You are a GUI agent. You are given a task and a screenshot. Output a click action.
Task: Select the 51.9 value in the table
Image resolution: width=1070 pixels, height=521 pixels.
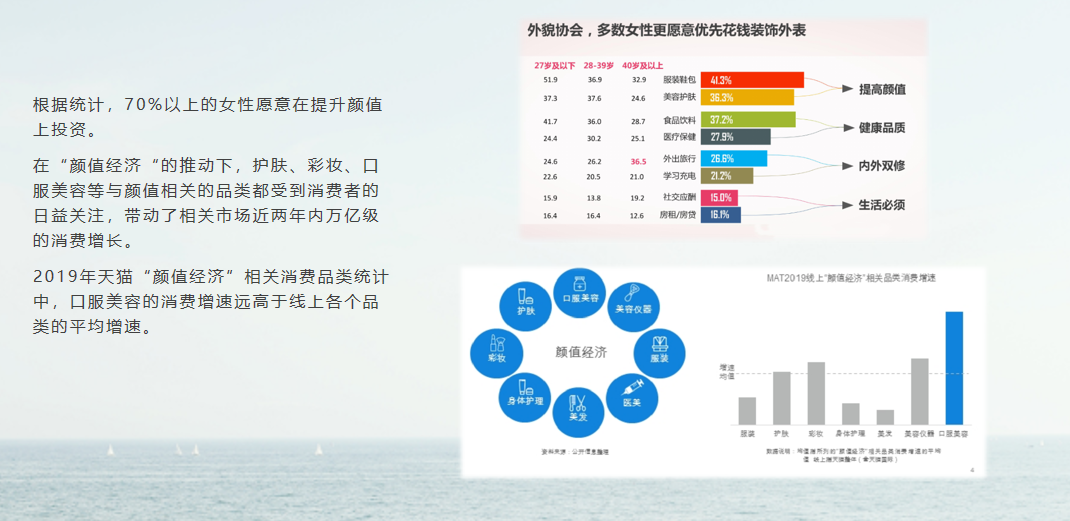550,80
